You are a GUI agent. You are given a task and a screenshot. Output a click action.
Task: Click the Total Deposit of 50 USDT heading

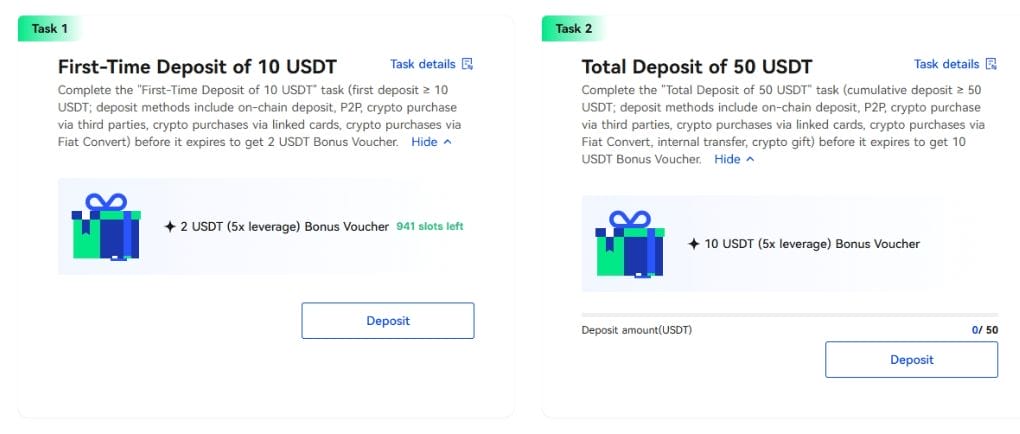697,66
